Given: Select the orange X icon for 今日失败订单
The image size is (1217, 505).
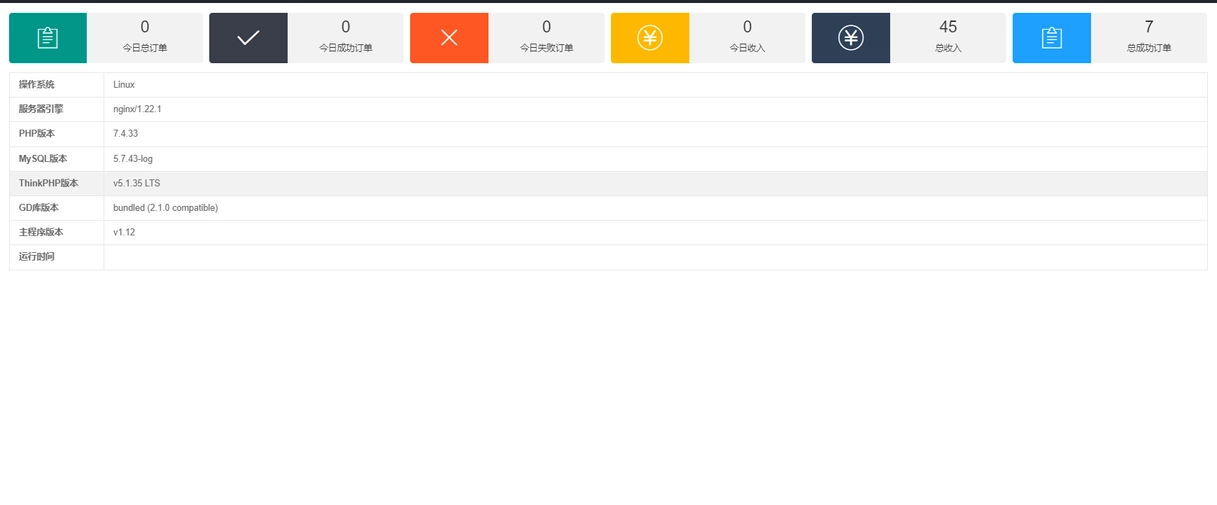Looking at the screenshot, I should coord(449,38).
